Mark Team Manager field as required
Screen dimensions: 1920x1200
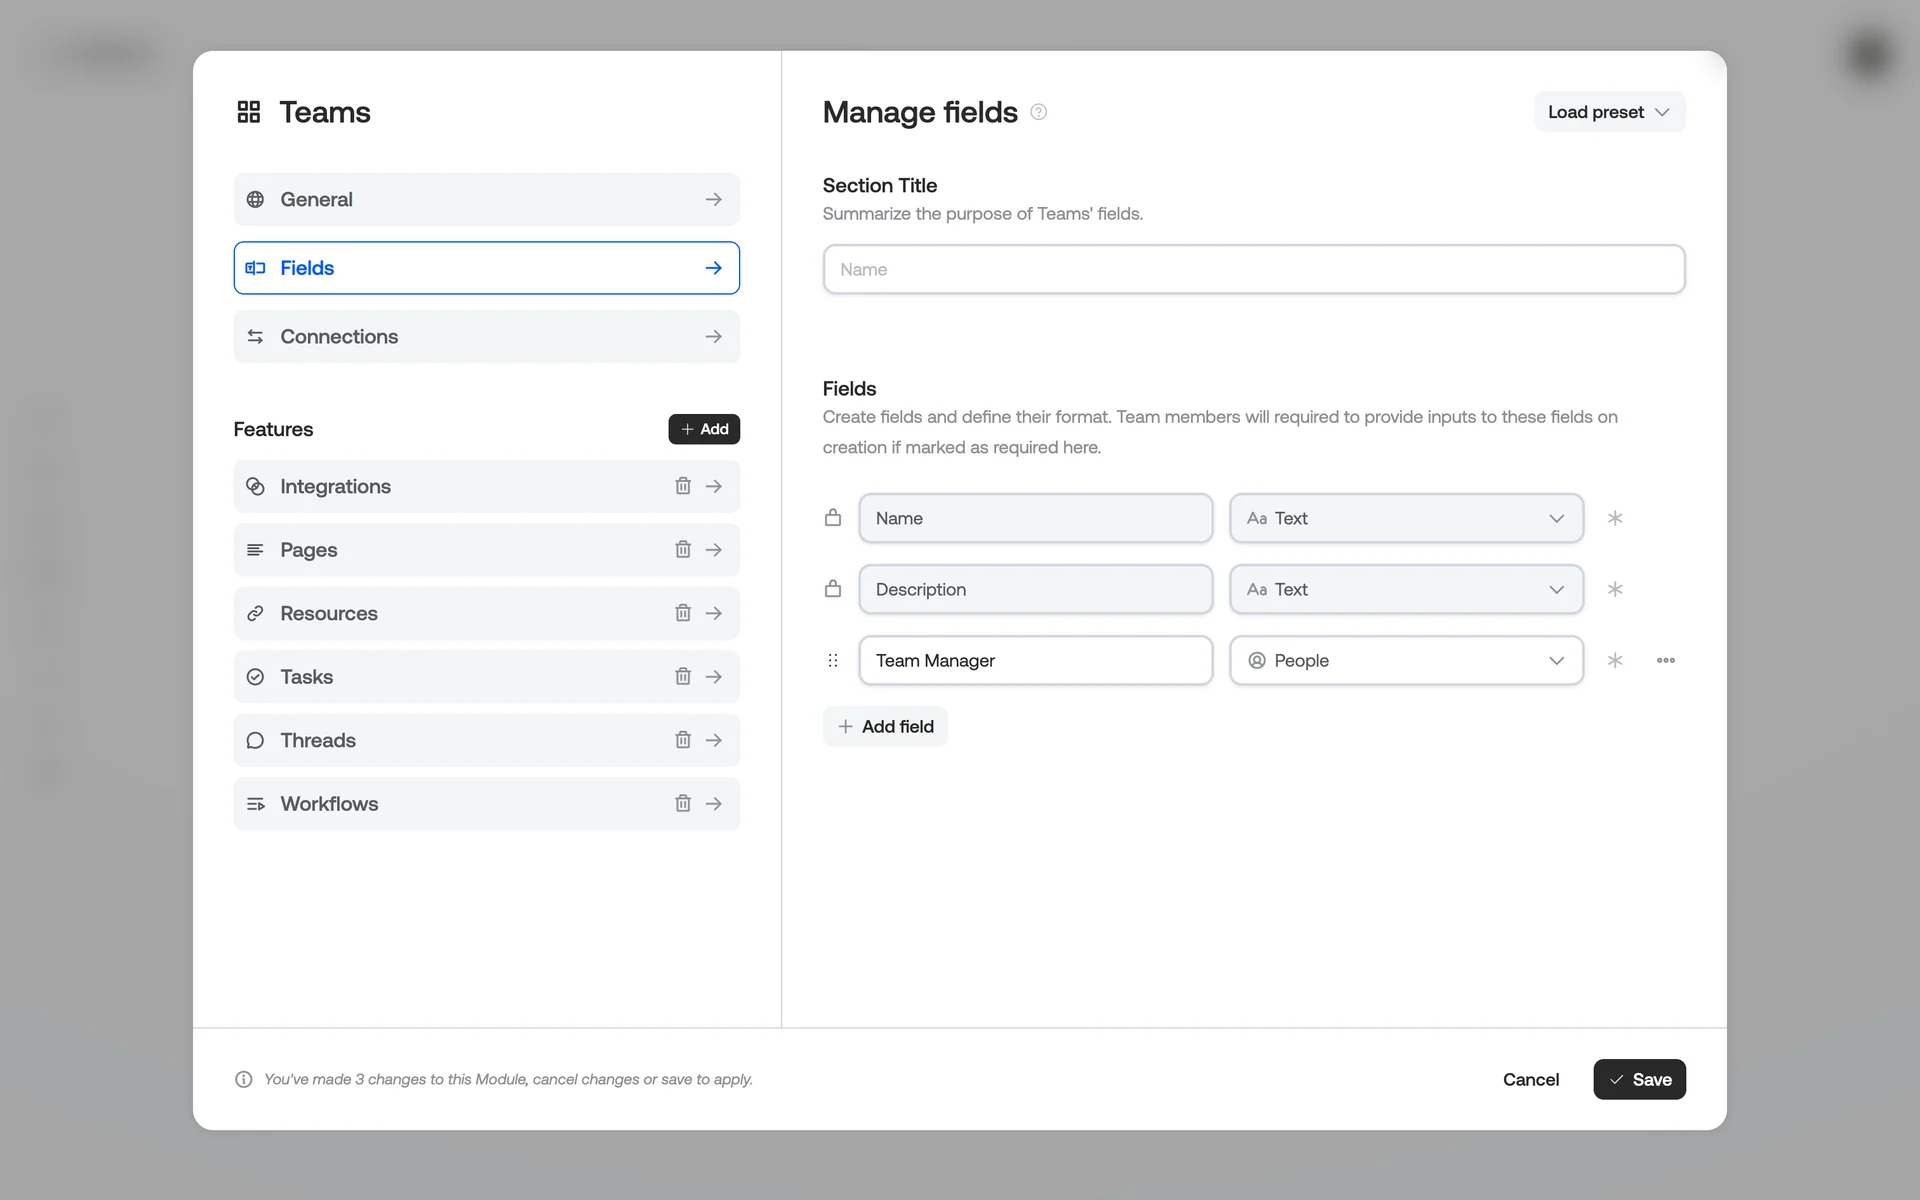click(1615, 661)
